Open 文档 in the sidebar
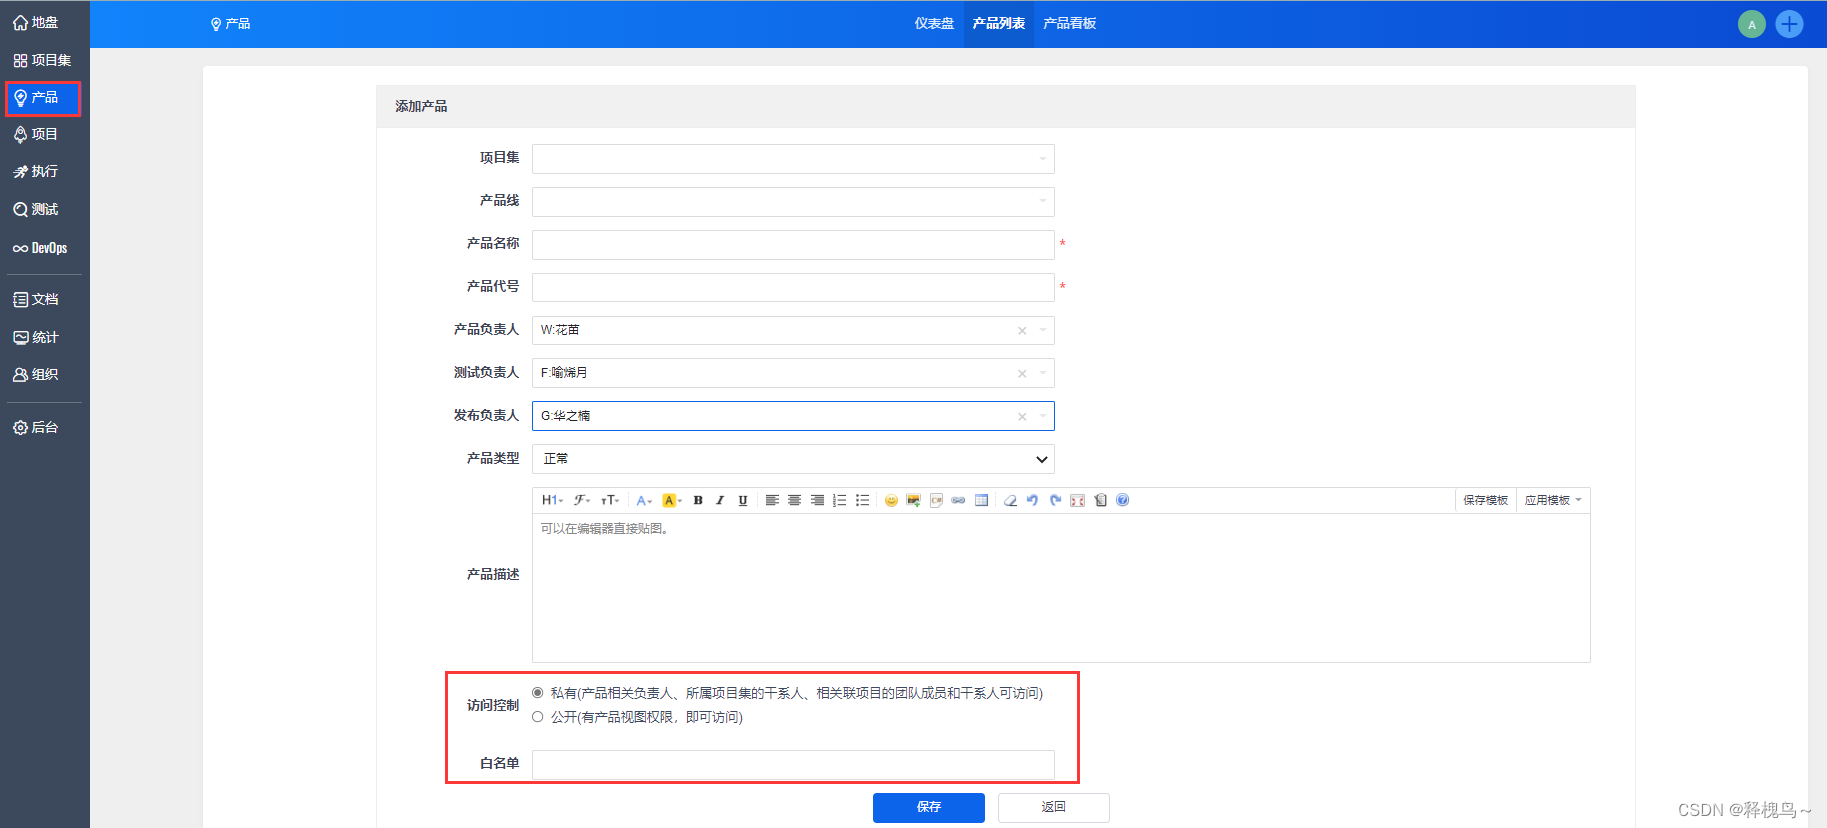The image size is (1827, 828). [36, 300]
